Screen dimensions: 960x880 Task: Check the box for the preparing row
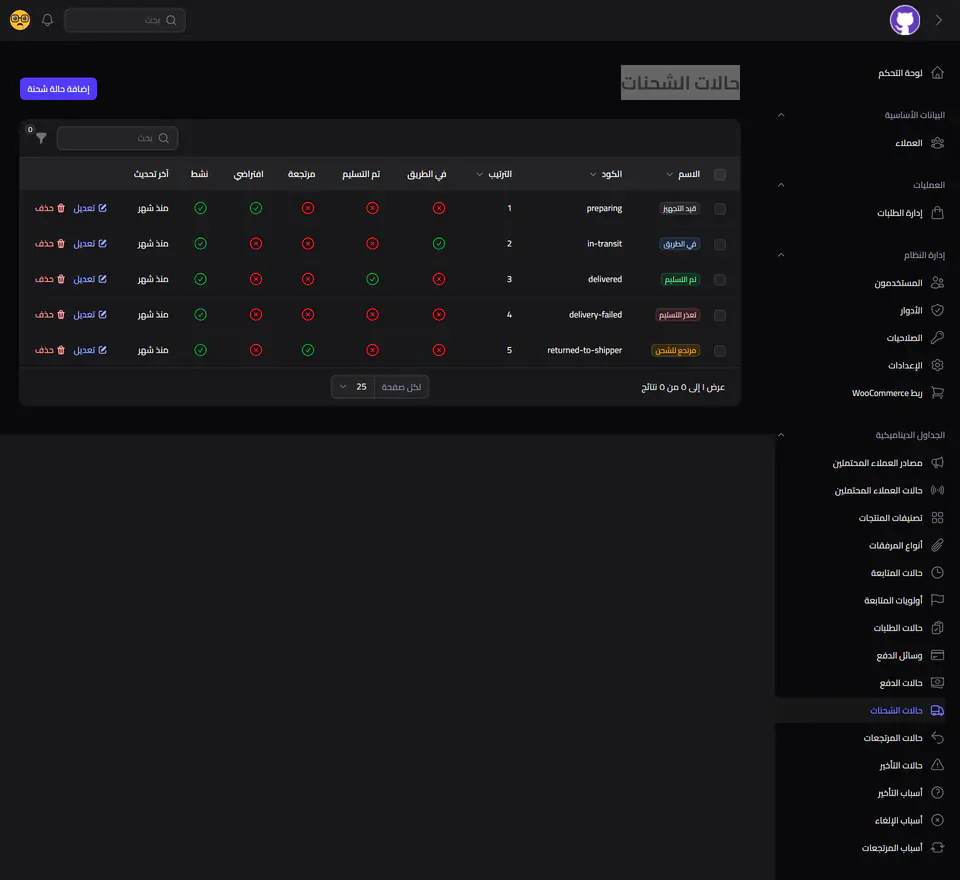[720, 209]
